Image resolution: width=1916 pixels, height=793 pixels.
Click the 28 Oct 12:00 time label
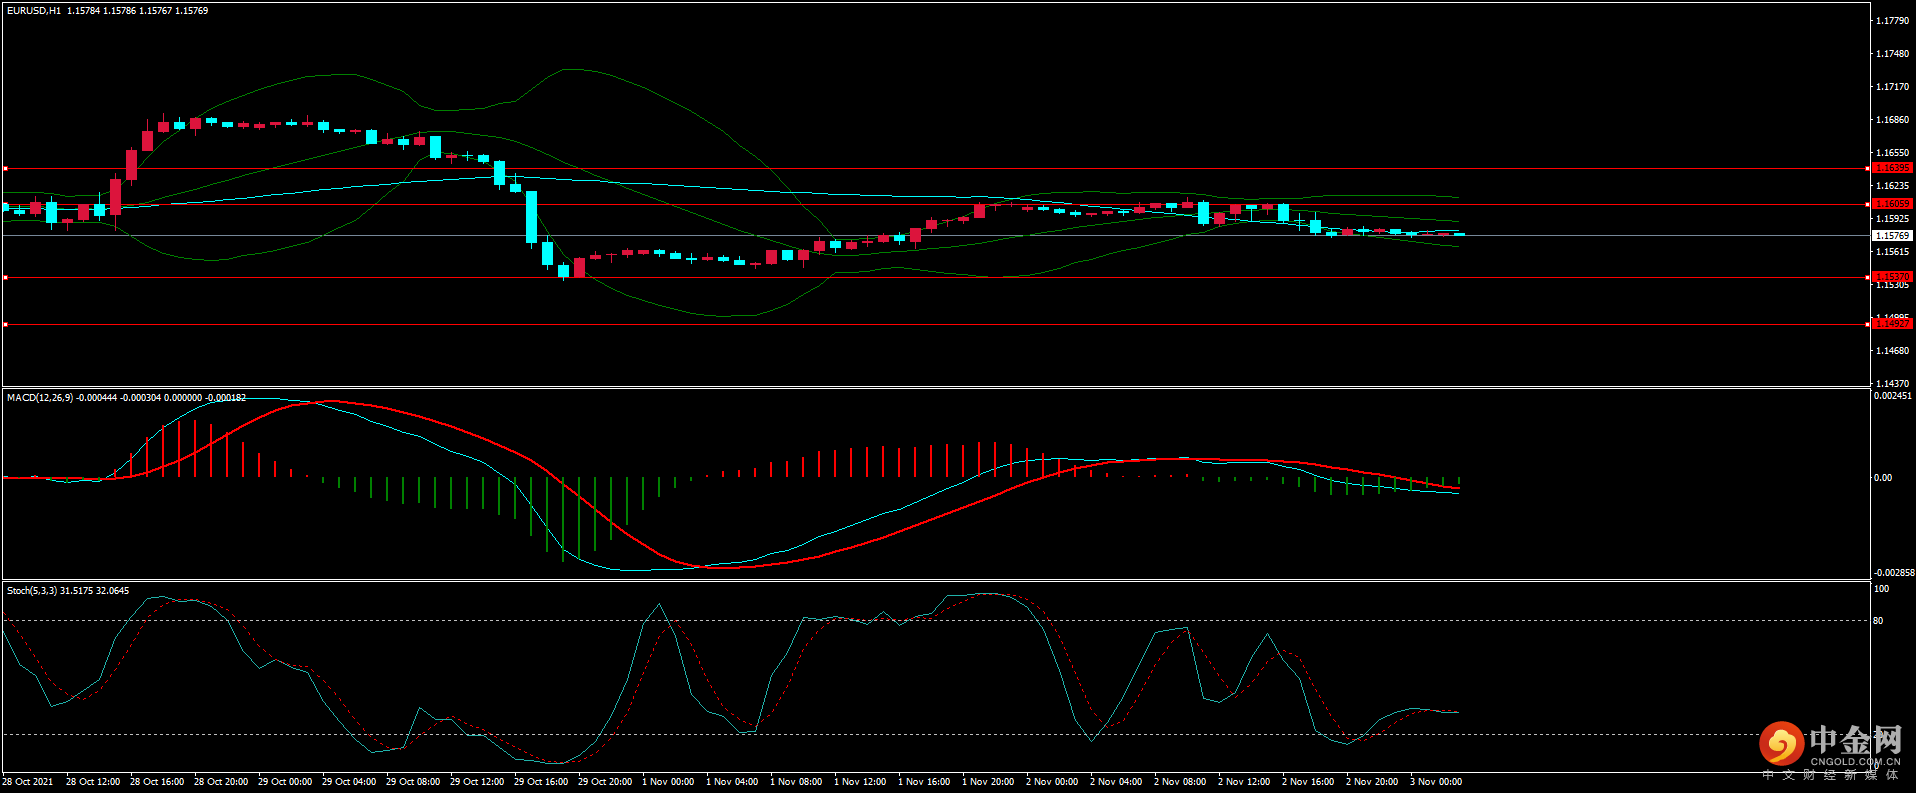[x=93, y=782]
